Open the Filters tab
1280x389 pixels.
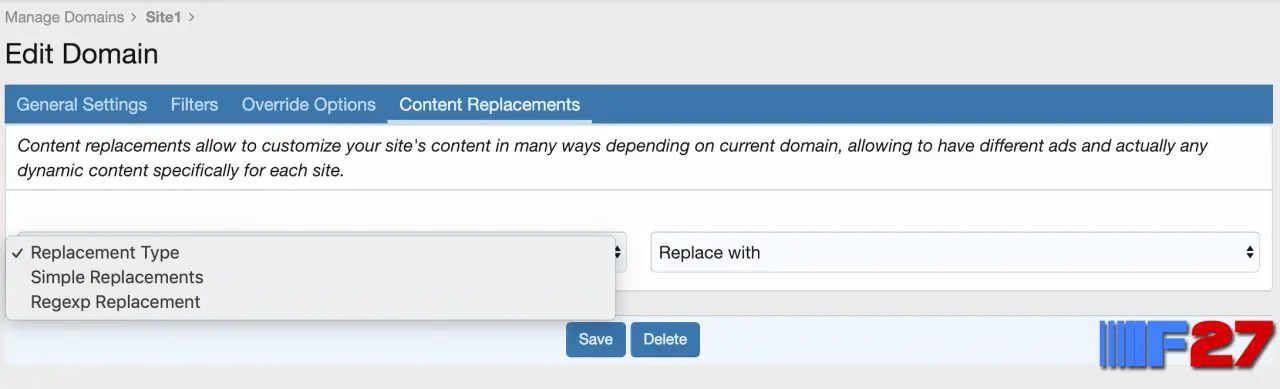tap(194, 104)
